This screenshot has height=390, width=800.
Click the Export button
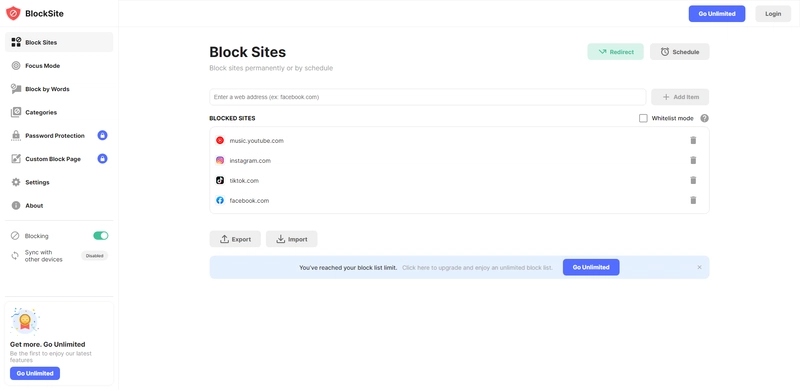click(235, 239)
